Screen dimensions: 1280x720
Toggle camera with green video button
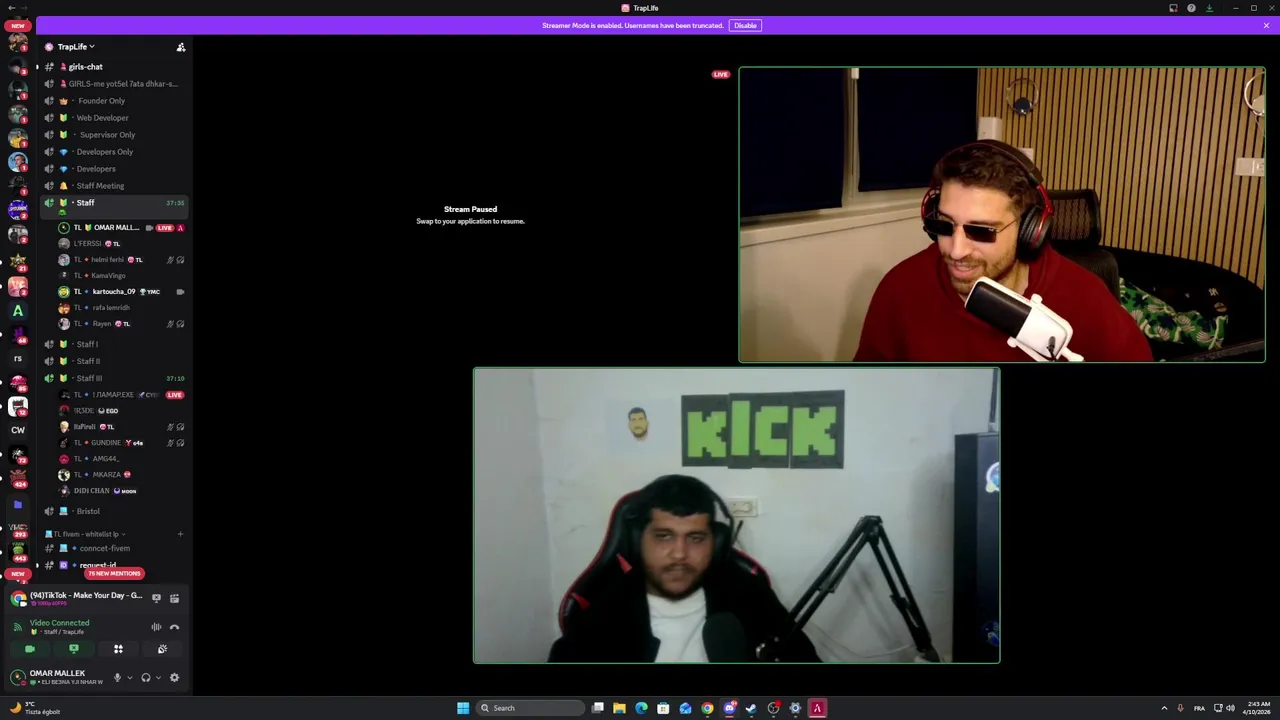click(30, 649)
